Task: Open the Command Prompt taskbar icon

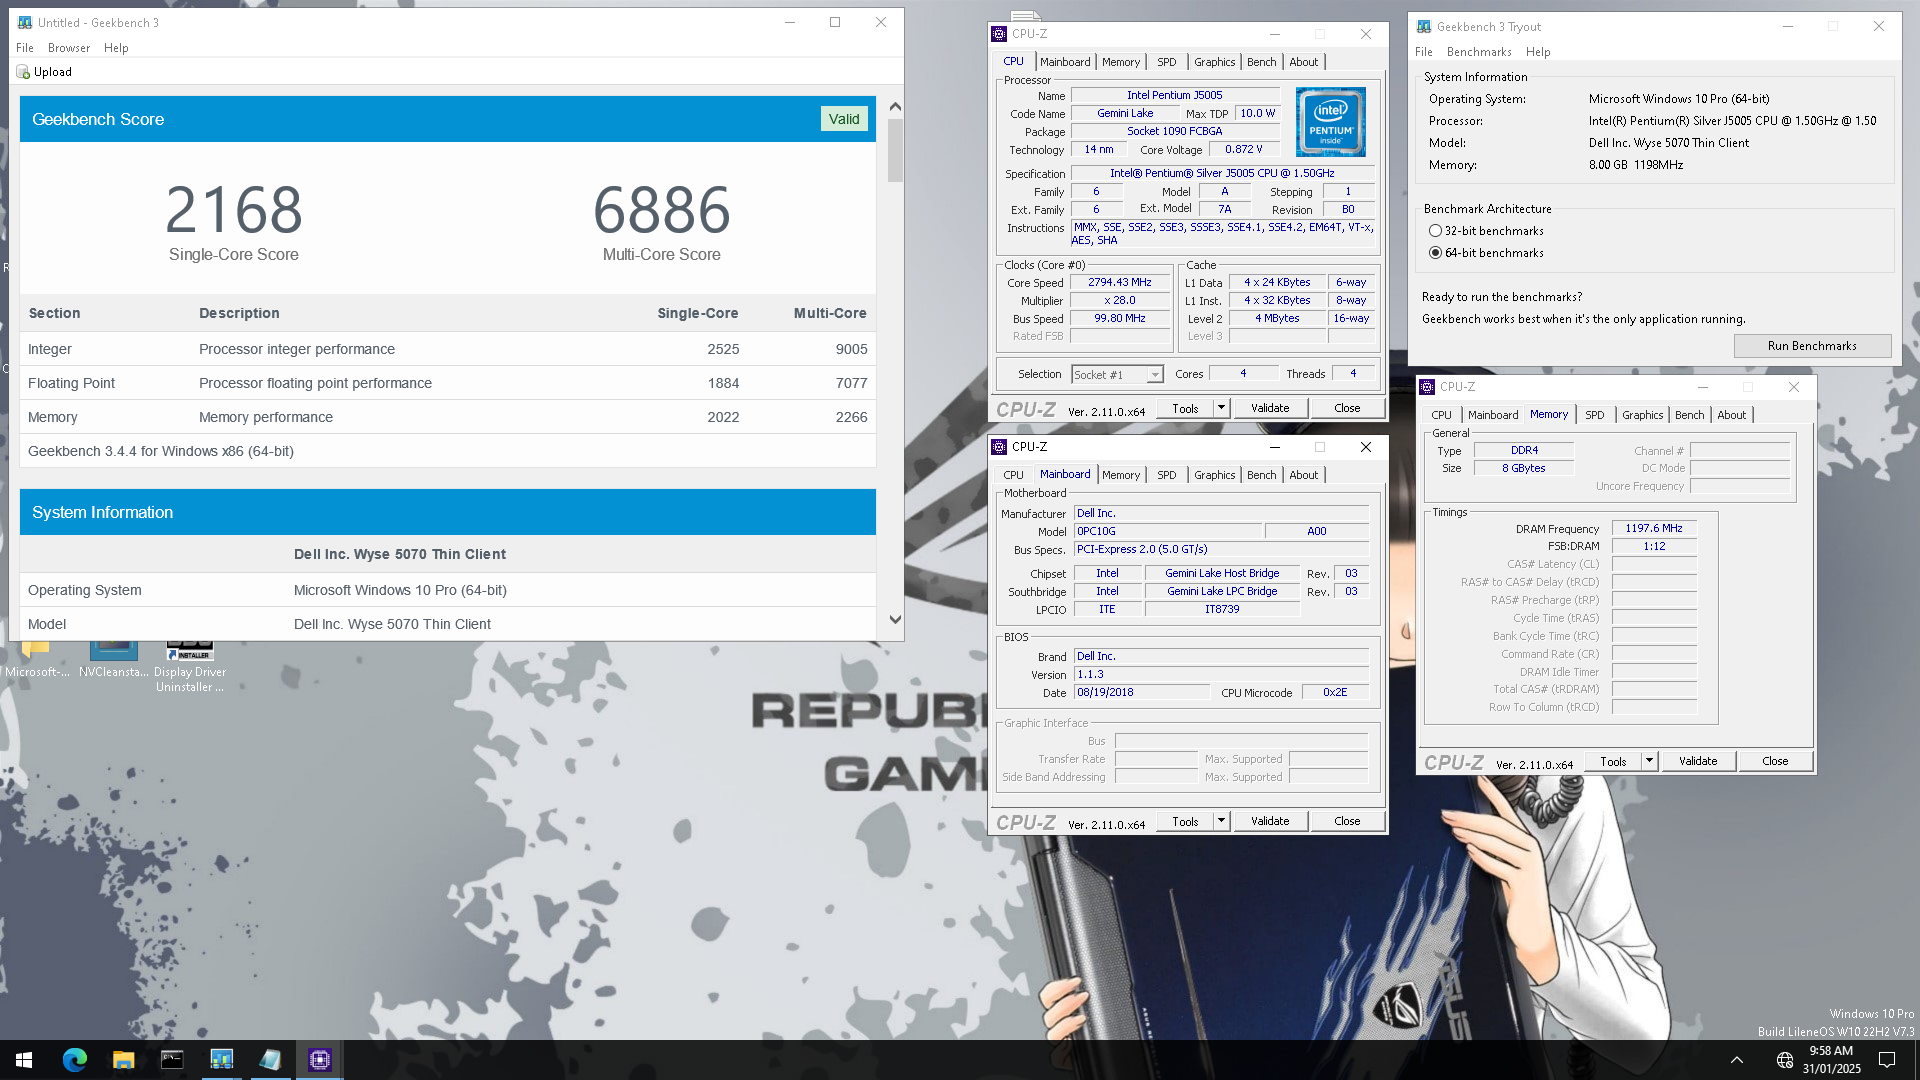Action: pyautogui.click(x=172, y=1060)
